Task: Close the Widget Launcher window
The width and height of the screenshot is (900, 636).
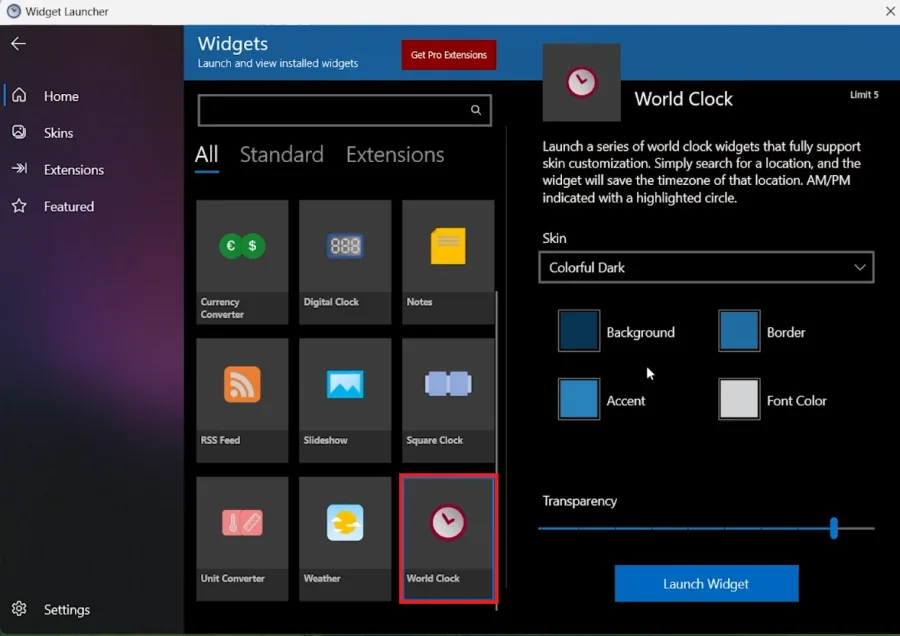Action: 890,11
